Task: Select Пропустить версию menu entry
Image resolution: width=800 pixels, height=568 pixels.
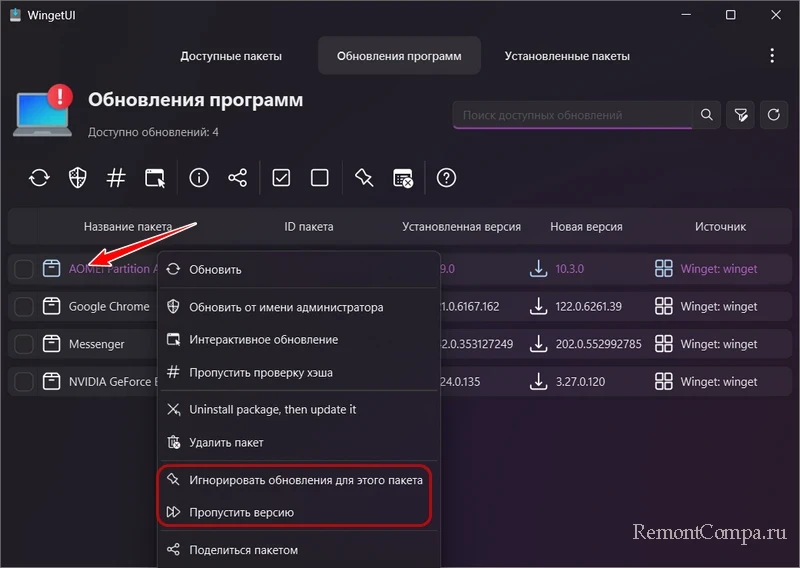Action: click(299, 512)
